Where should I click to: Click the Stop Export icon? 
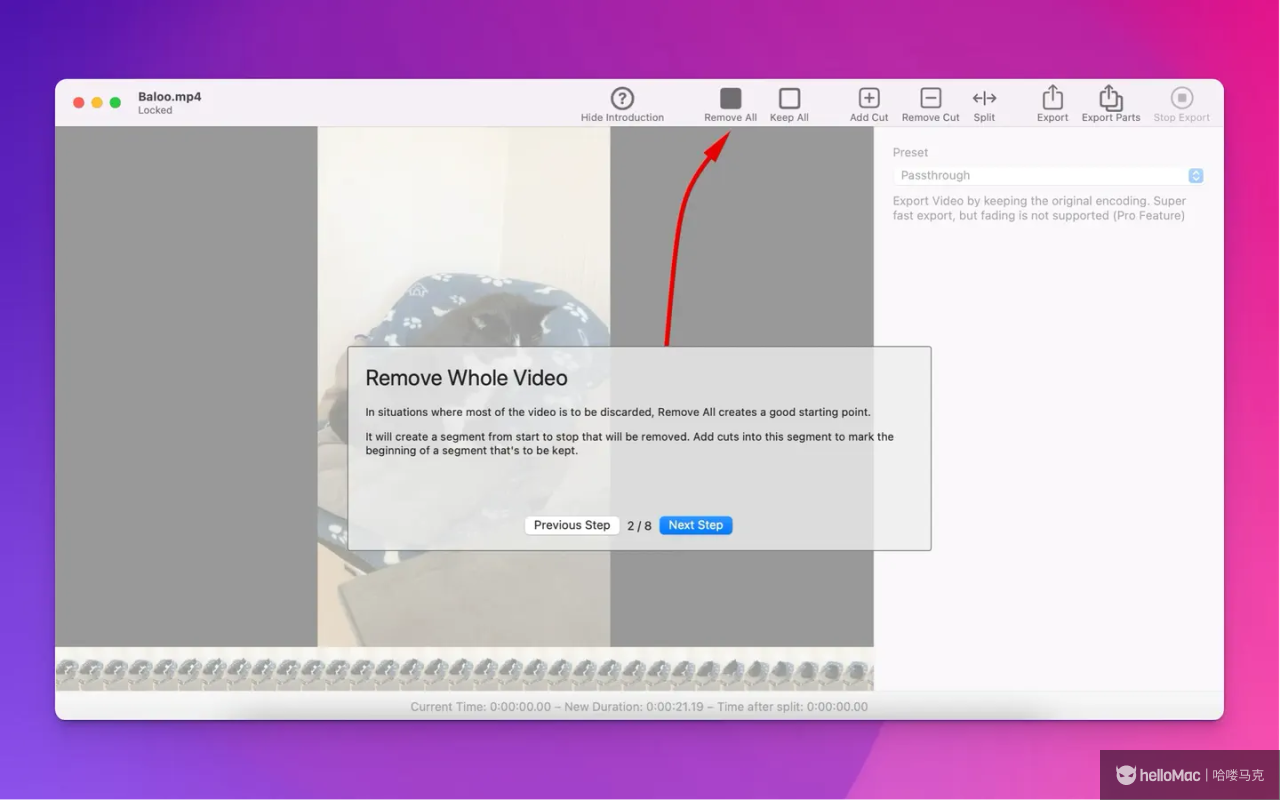(1181, 98)
